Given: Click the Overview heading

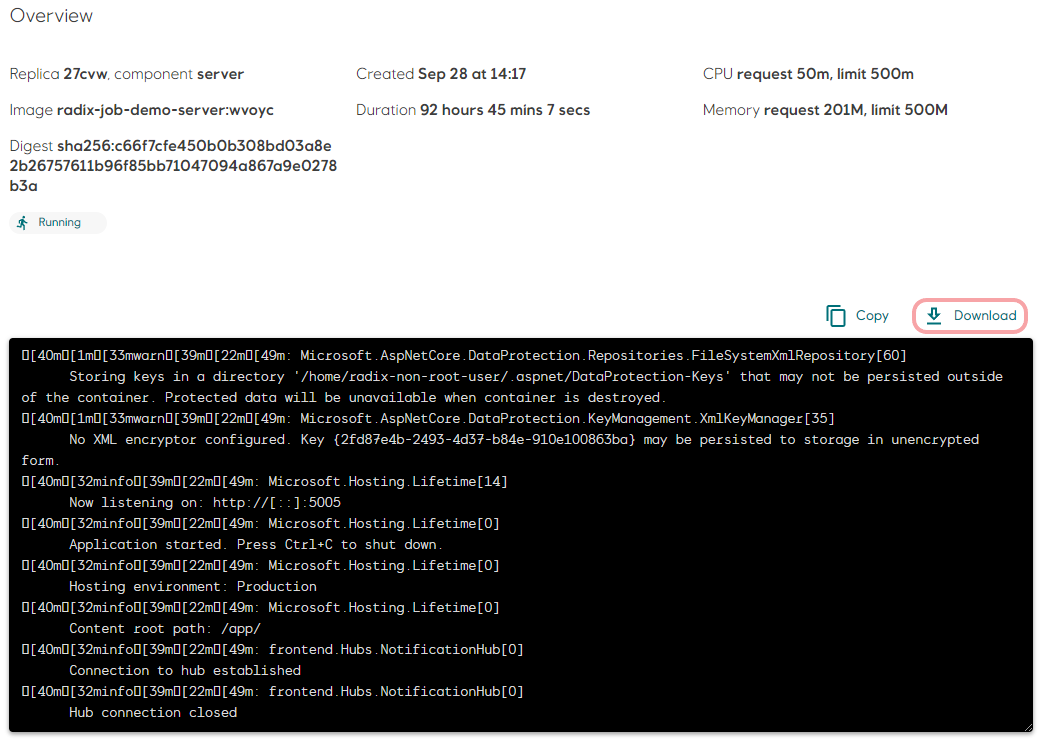Looking at the screenshot, I should pos(52,16).
